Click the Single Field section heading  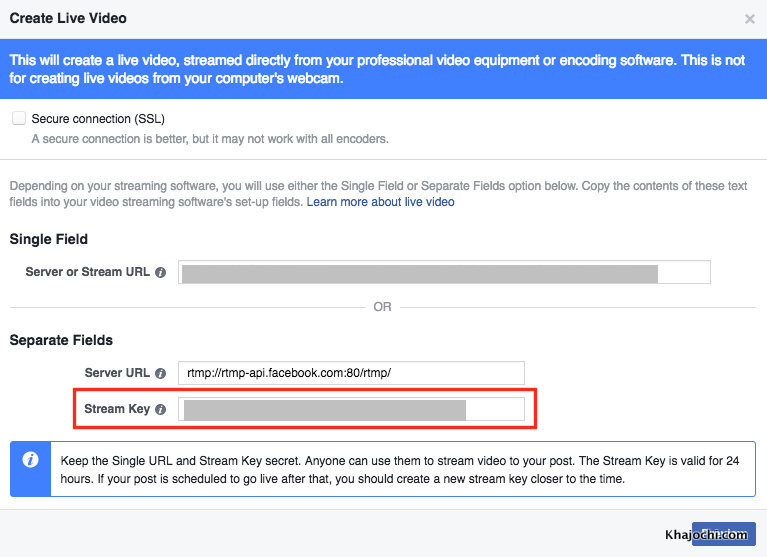pos(49,240)
